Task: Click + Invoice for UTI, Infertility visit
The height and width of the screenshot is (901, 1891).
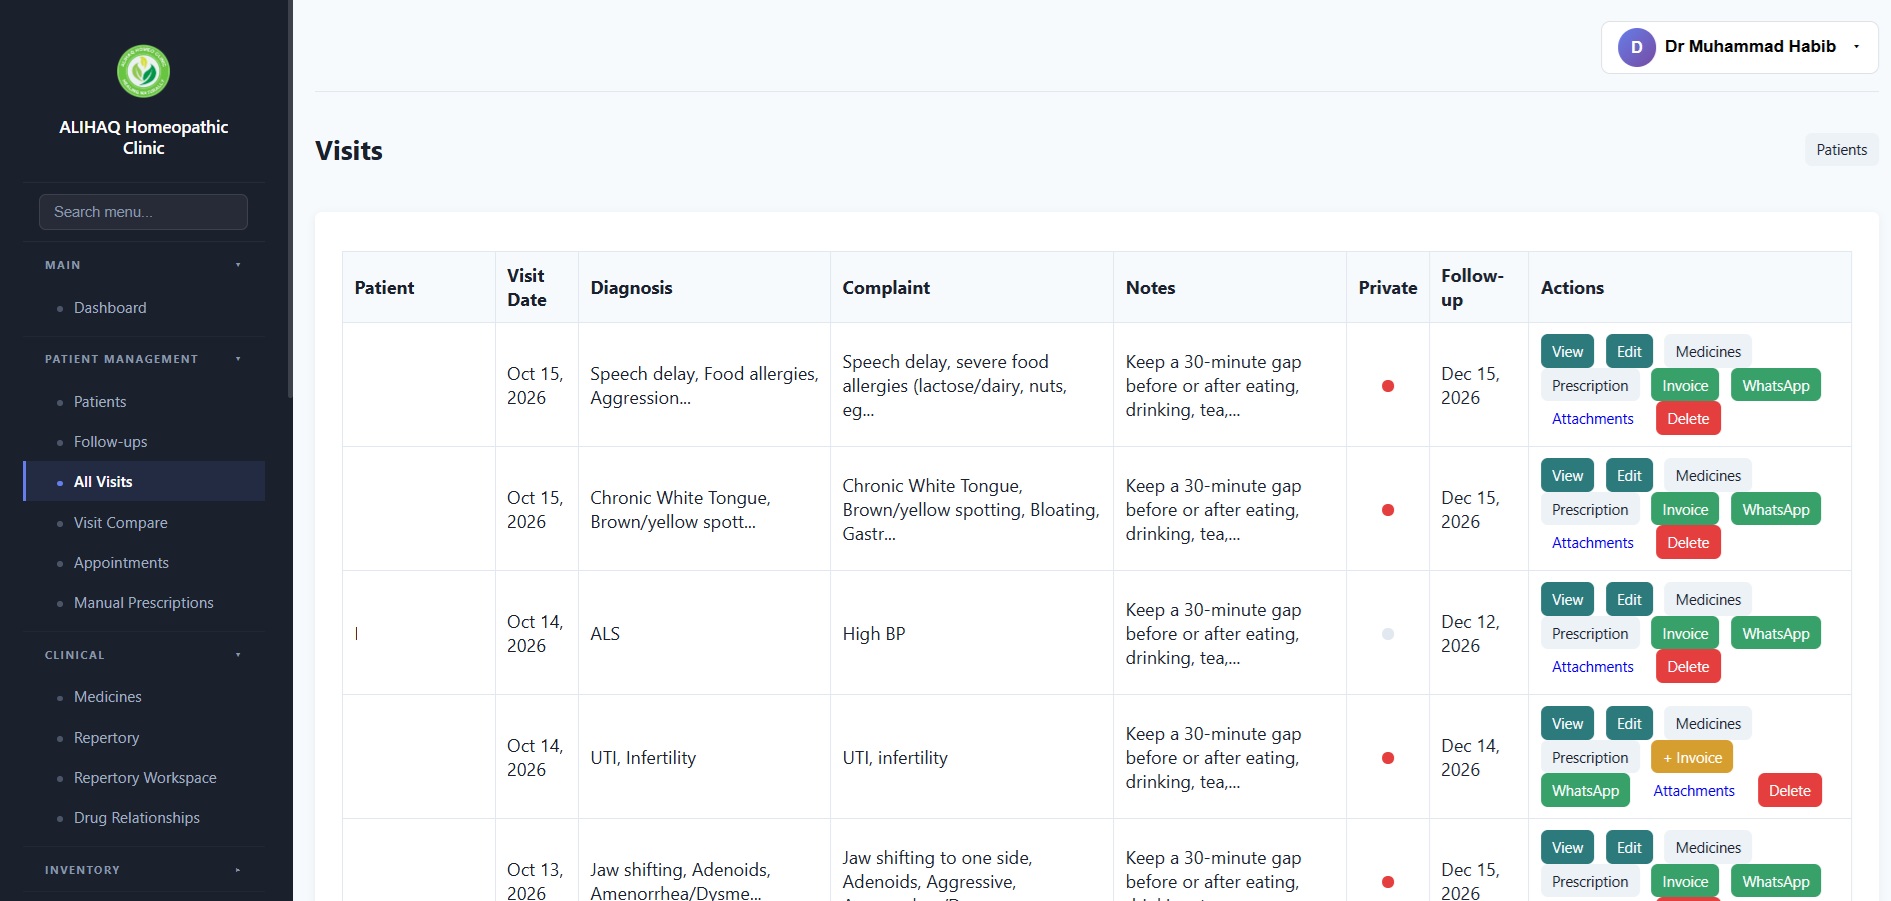Action: [x=1692, y=758]
